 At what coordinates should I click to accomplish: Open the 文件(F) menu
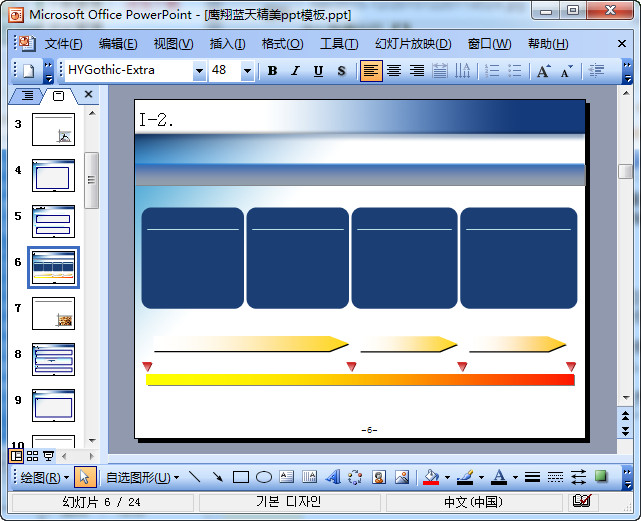tap(63, 44)
